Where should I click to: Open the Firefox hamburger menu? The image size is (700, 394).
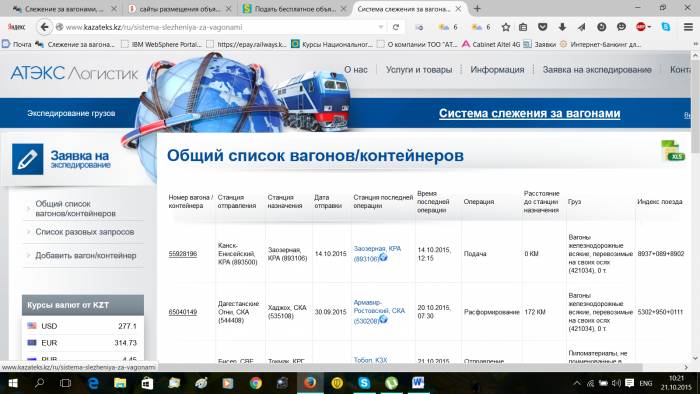(688, 27)
